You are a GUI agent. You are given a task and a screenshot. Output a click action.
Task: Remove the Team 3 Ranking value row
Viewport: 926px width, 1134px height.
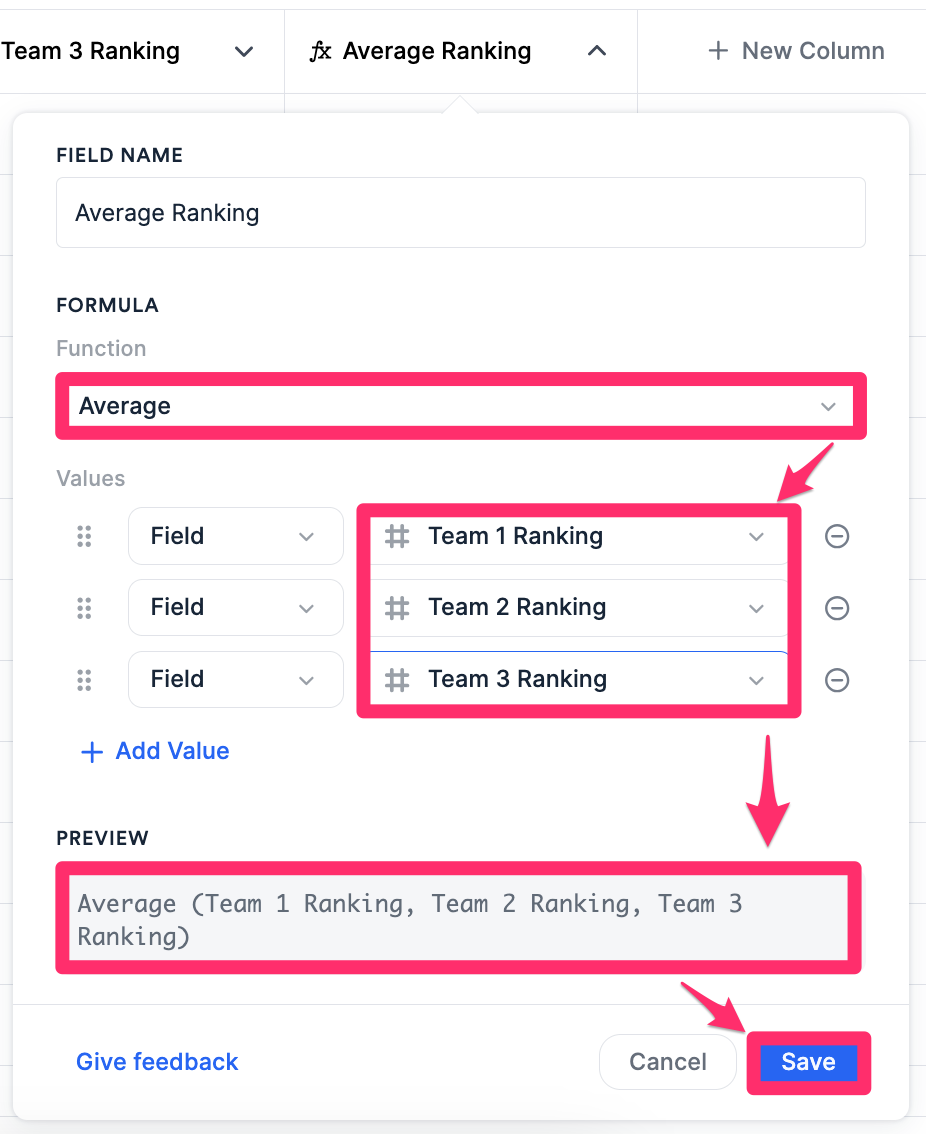point(837,680)
